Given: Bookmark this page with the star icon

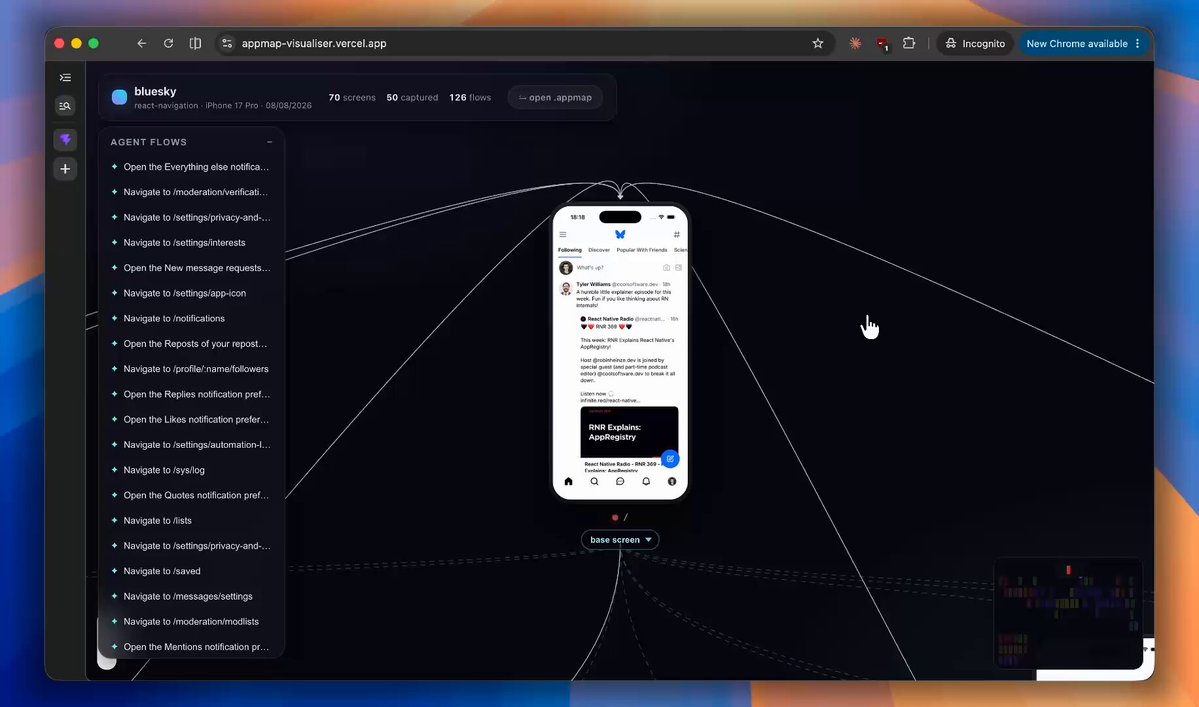Looking at the screenshot, I should tap(817, 44).
